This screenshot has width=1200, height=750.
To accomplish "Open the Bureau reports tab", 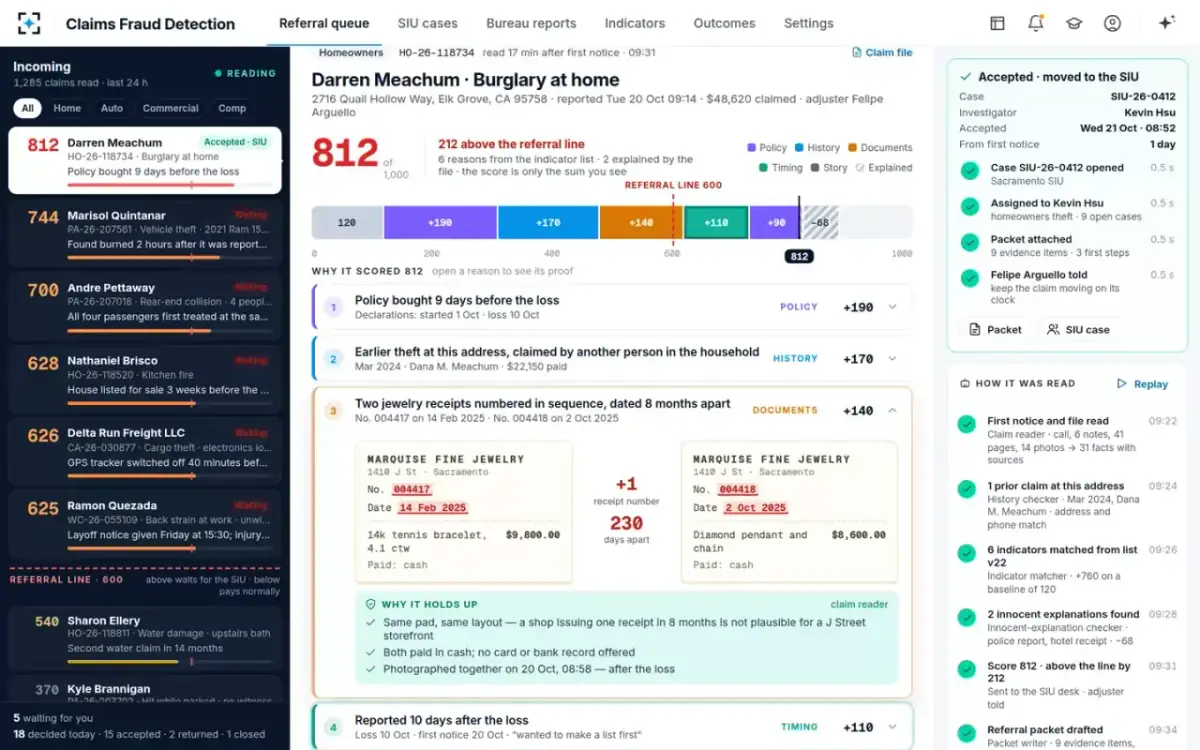I will 531,23.
